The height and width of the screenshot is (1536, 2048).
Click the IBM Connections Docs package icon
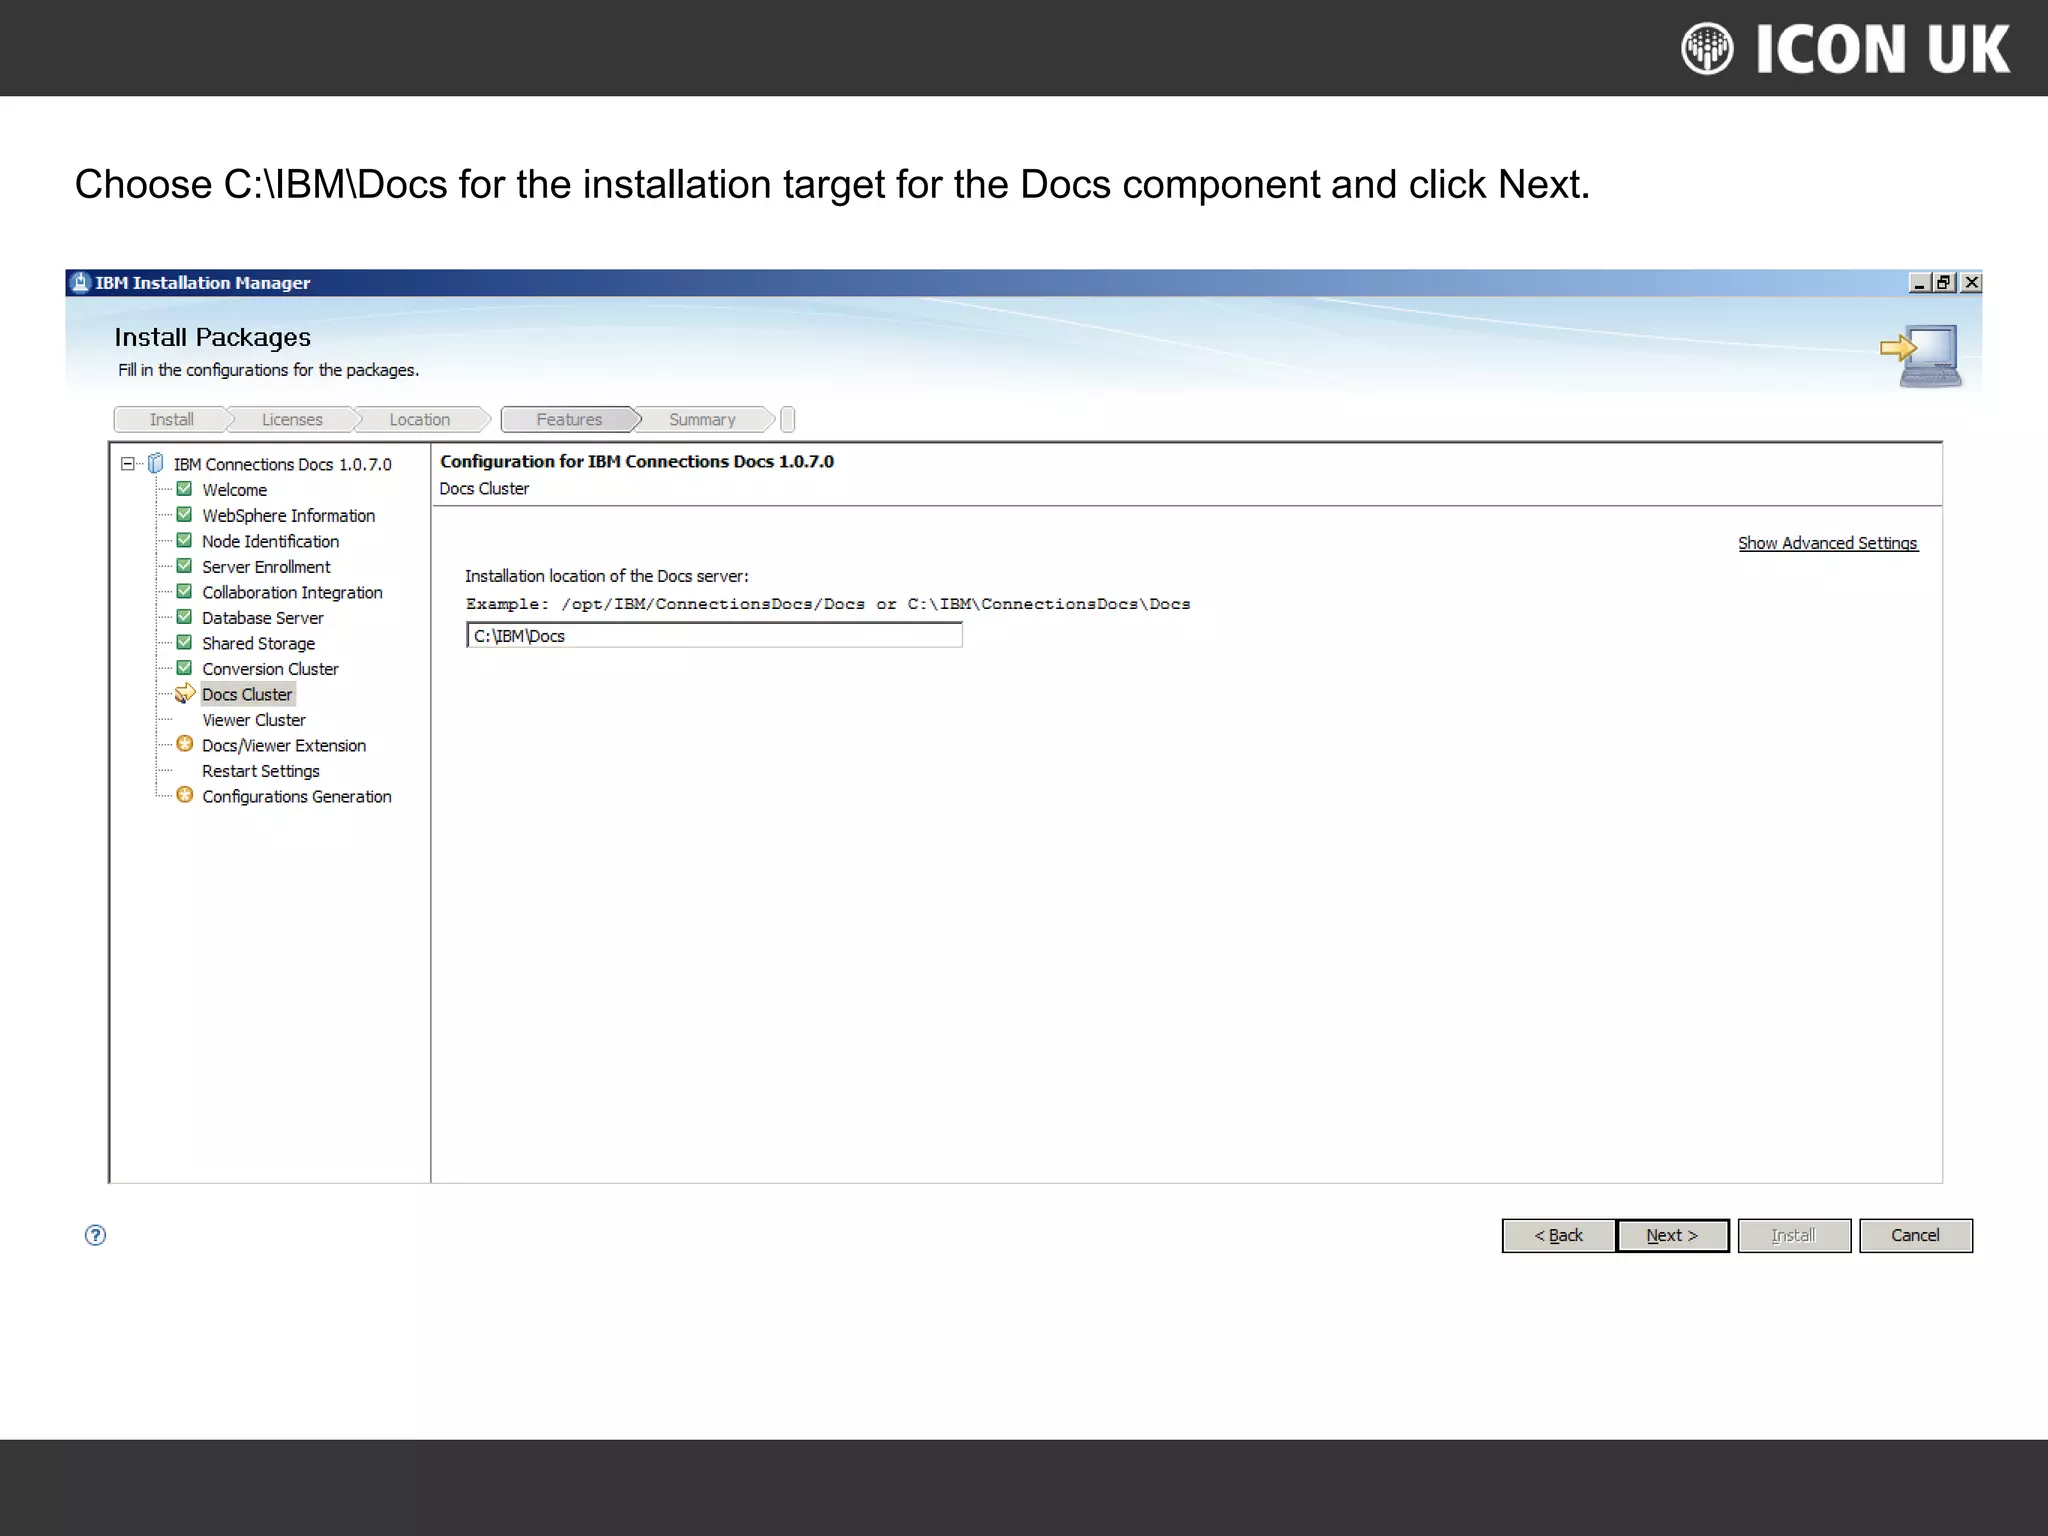click(x=156, y=464)
